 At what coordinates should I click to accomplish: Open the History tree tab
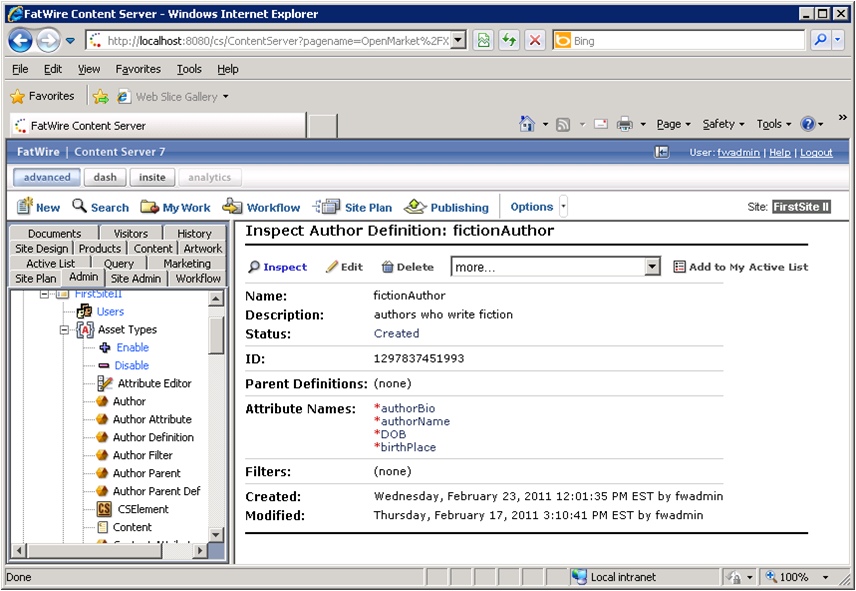coord(194,234)
